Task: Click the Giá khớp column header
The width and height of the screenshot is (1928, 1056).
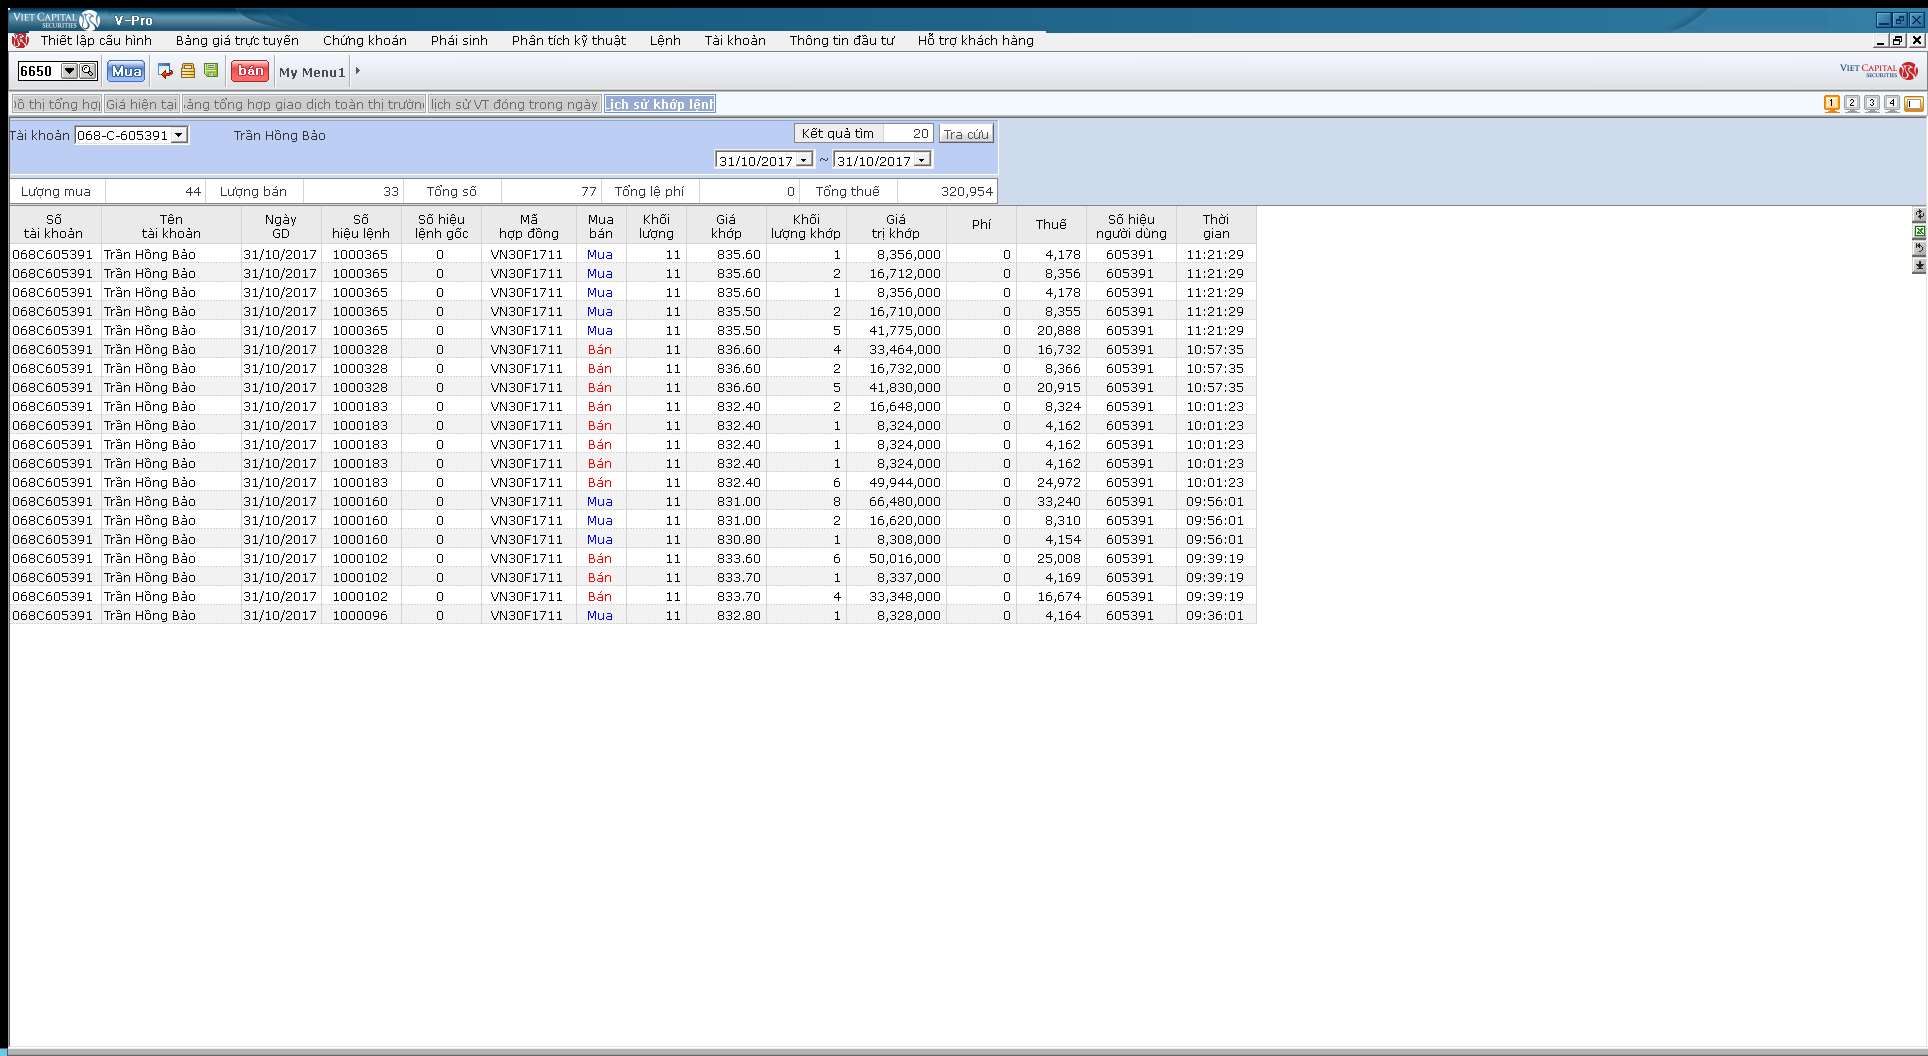Action: (726, 226)
